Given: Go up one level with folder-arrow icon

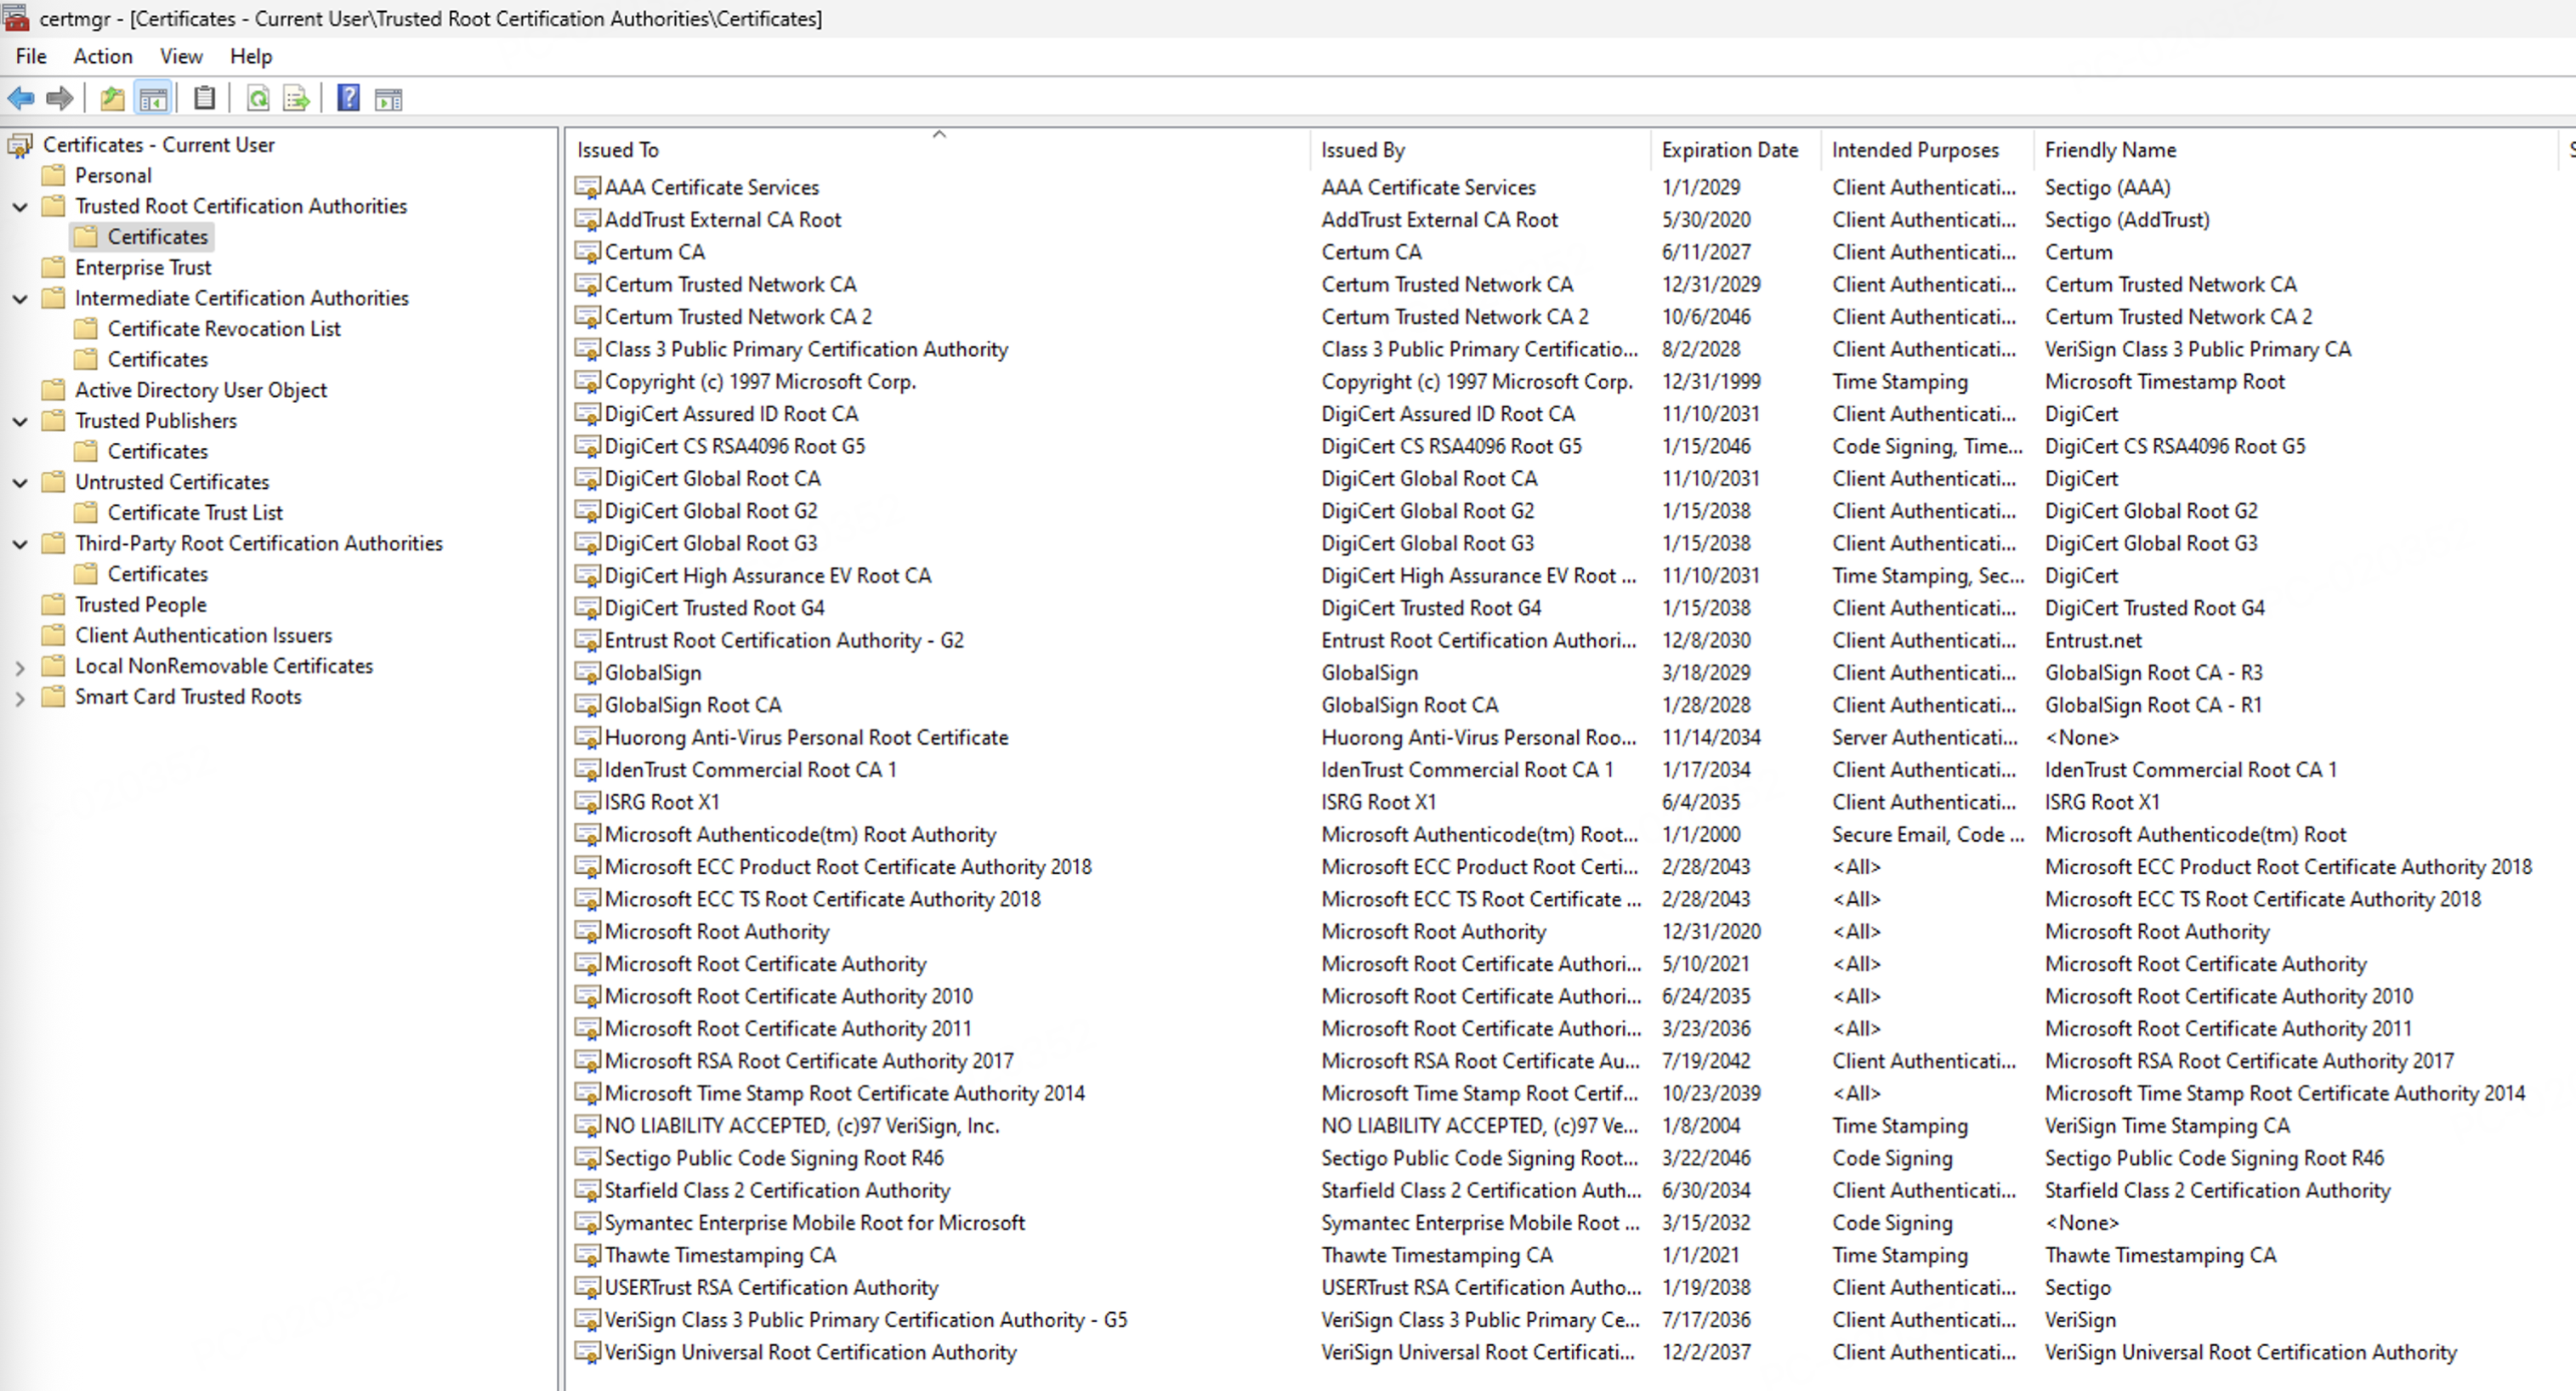Looking at the screenshot, I should tap(113, 98).
